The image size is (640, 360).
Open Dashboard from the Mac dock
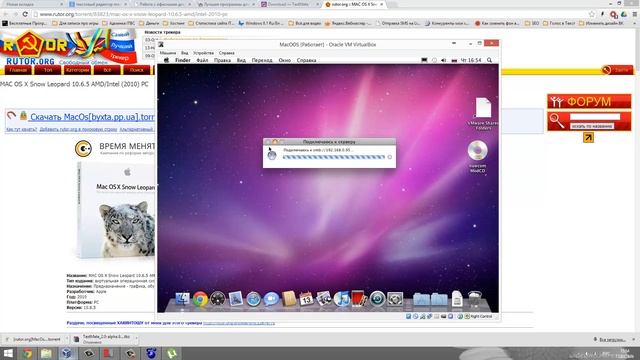(218, 299)
